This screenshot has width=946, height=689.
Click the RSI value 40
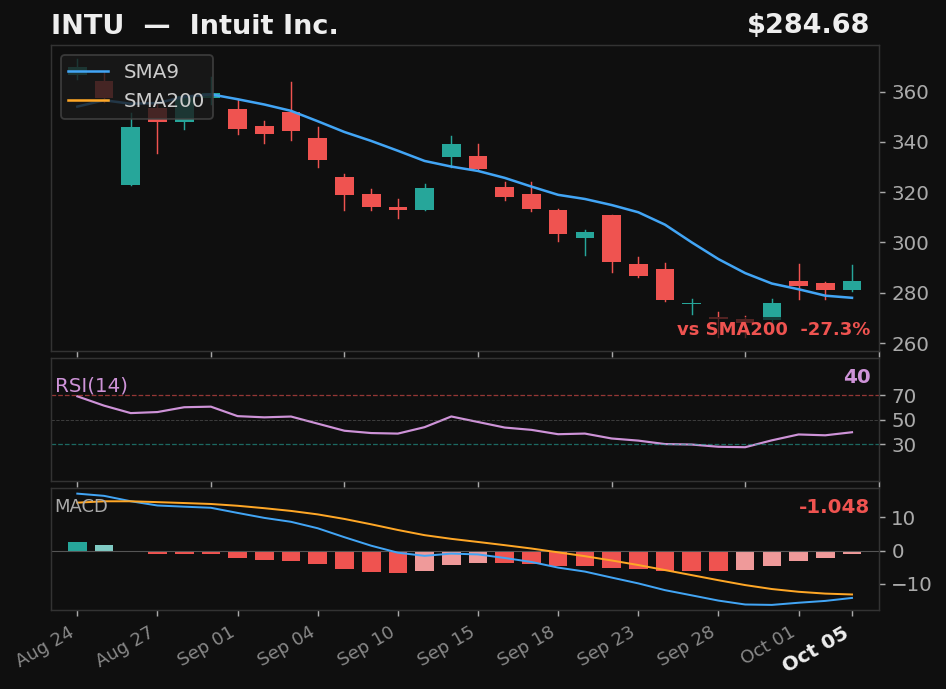pos(857,376)
